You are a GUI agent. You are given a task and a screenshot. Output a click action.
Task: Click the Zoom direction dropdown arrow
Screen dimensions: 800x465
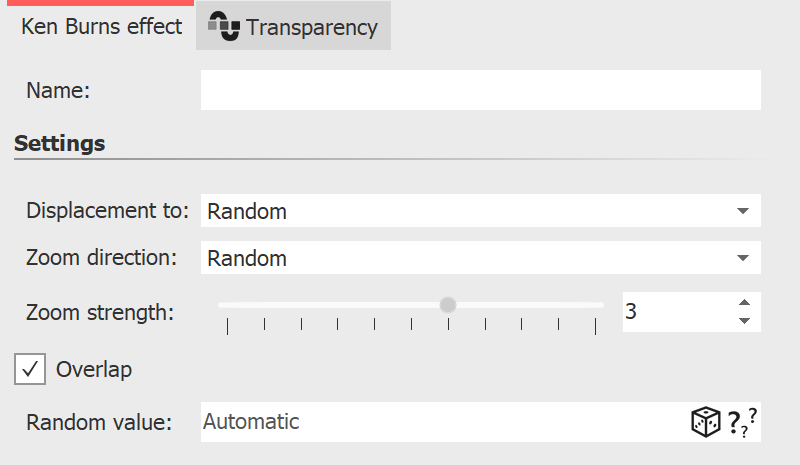pos(742,258)
